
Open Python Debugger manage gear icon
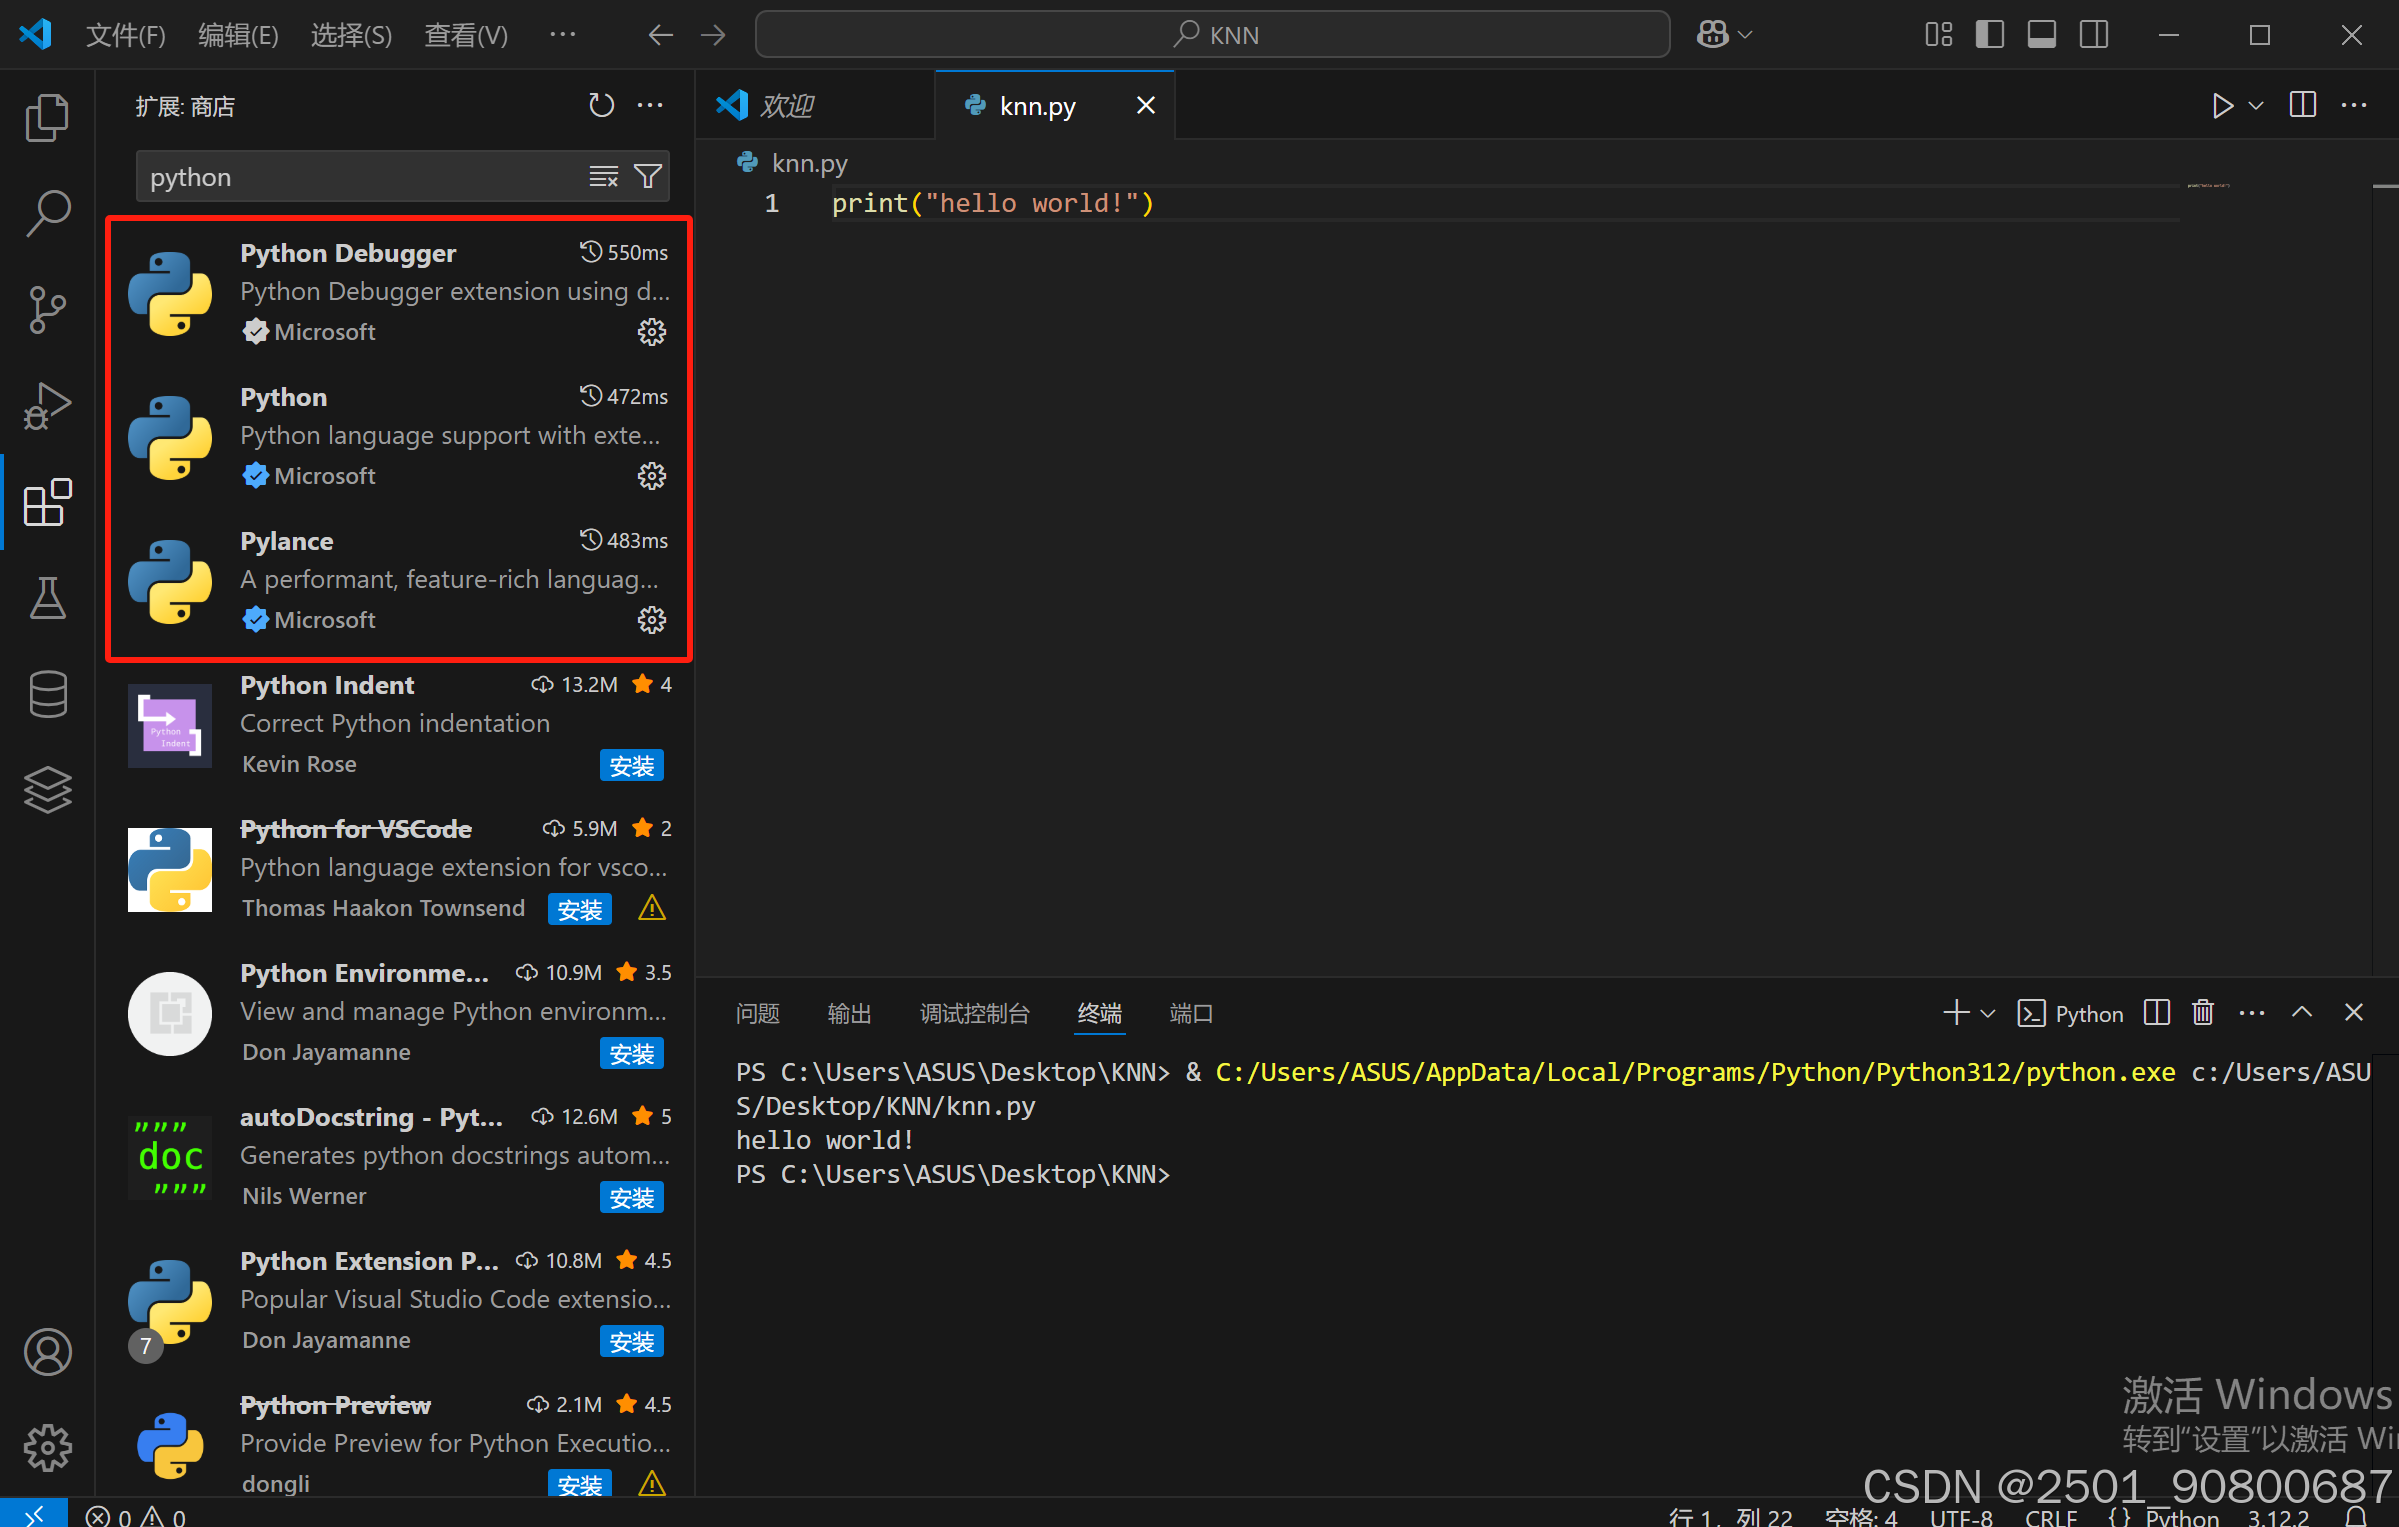652,332
